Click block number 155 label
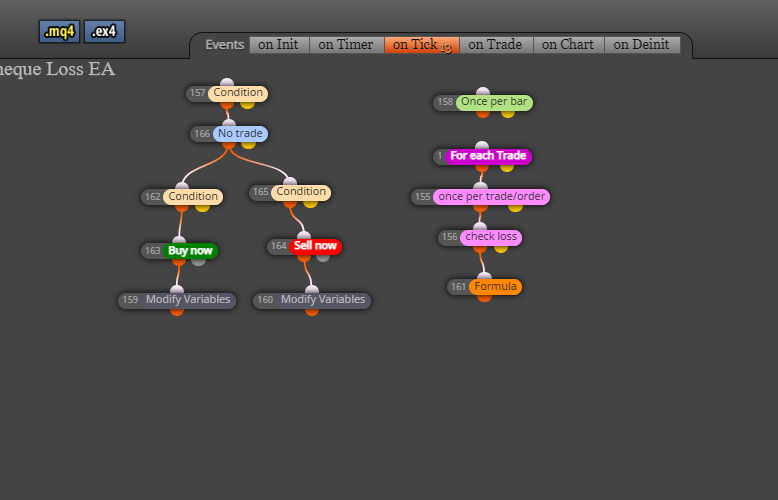 [x=423, y=197]
